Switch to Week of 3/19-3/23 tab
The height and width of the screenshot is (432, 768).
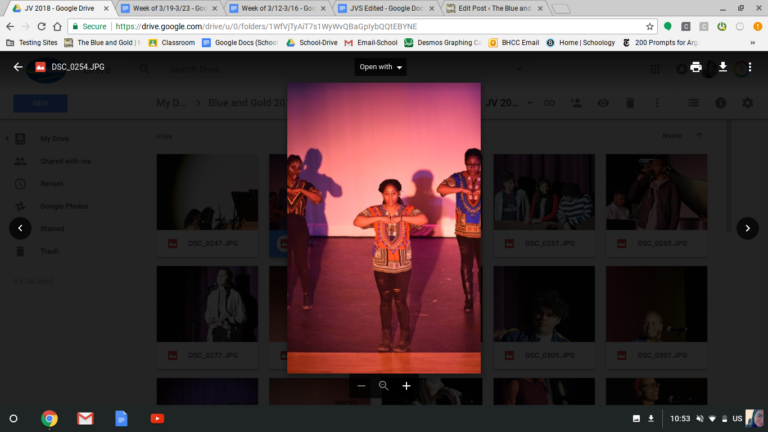click(169, 8)
